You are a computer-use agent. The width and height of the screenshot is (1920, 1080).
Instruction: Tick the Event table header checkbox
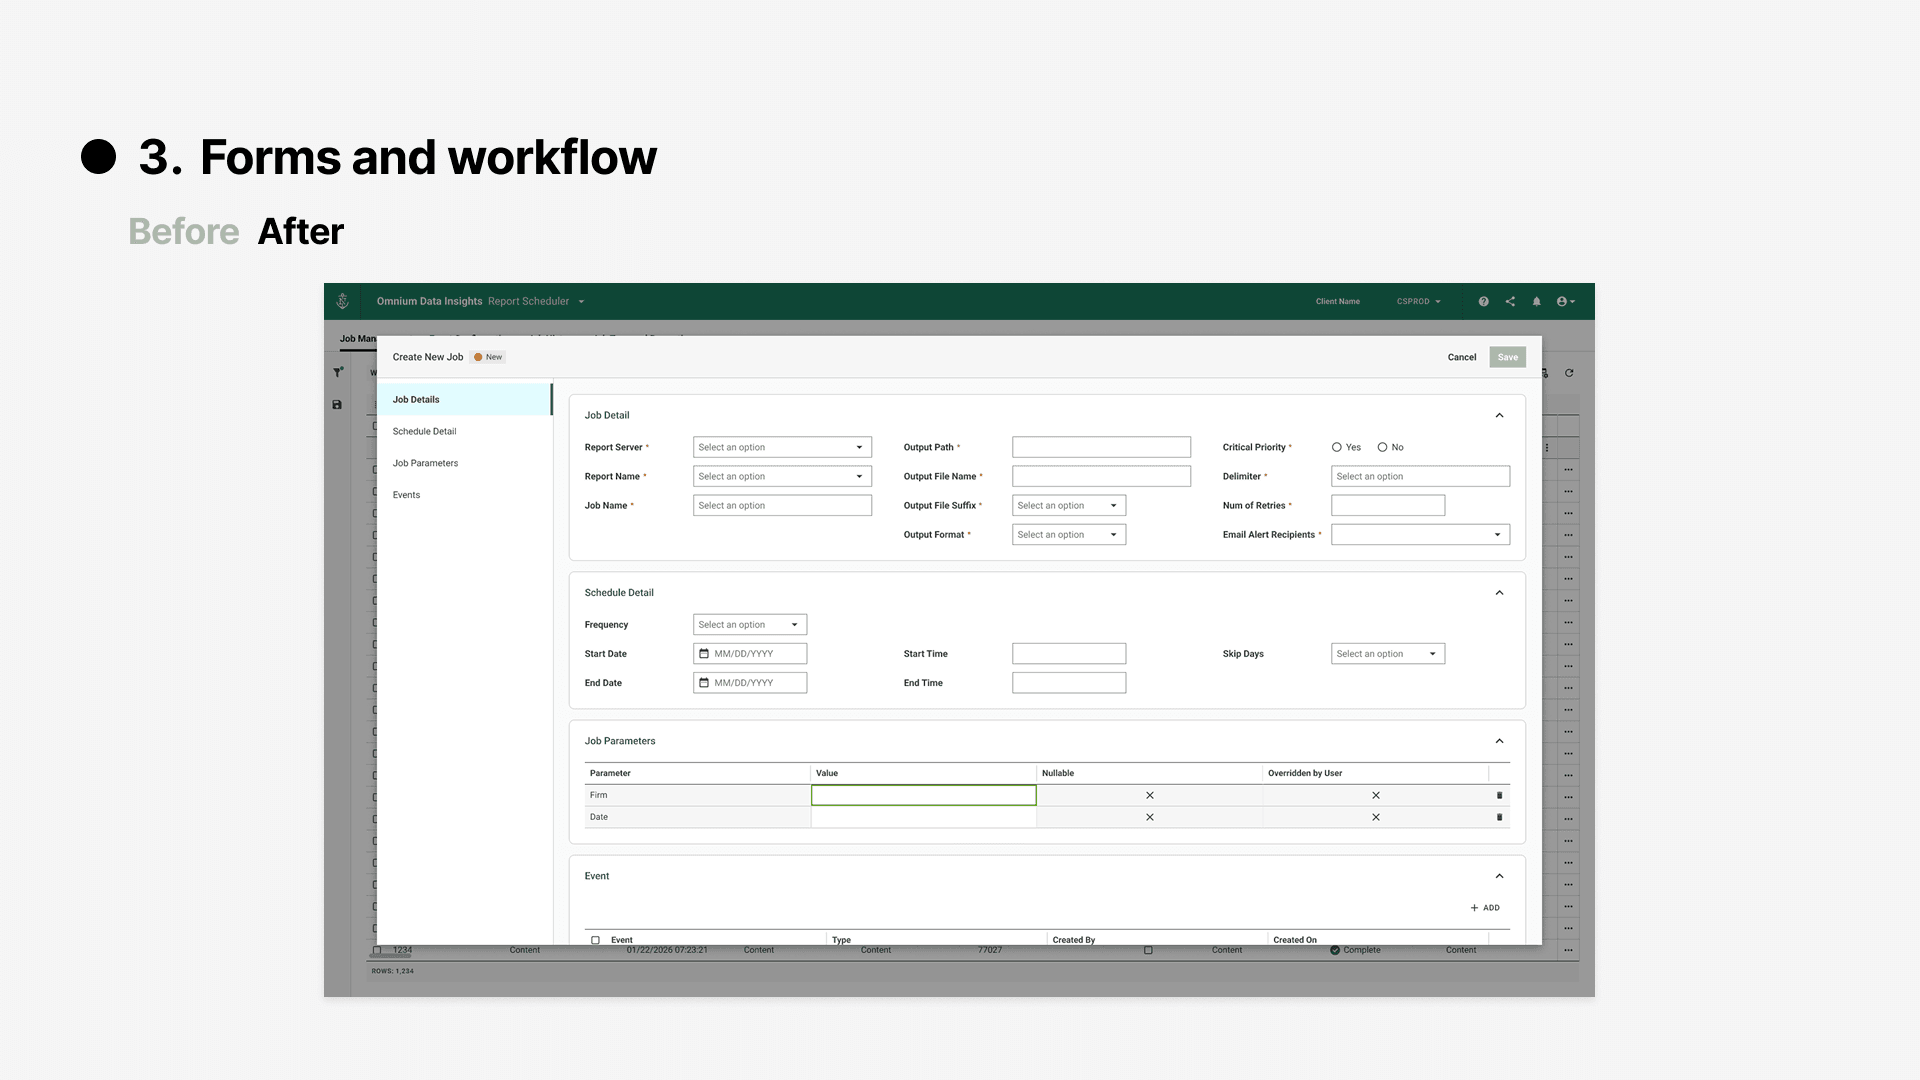[x=596, y=940]
